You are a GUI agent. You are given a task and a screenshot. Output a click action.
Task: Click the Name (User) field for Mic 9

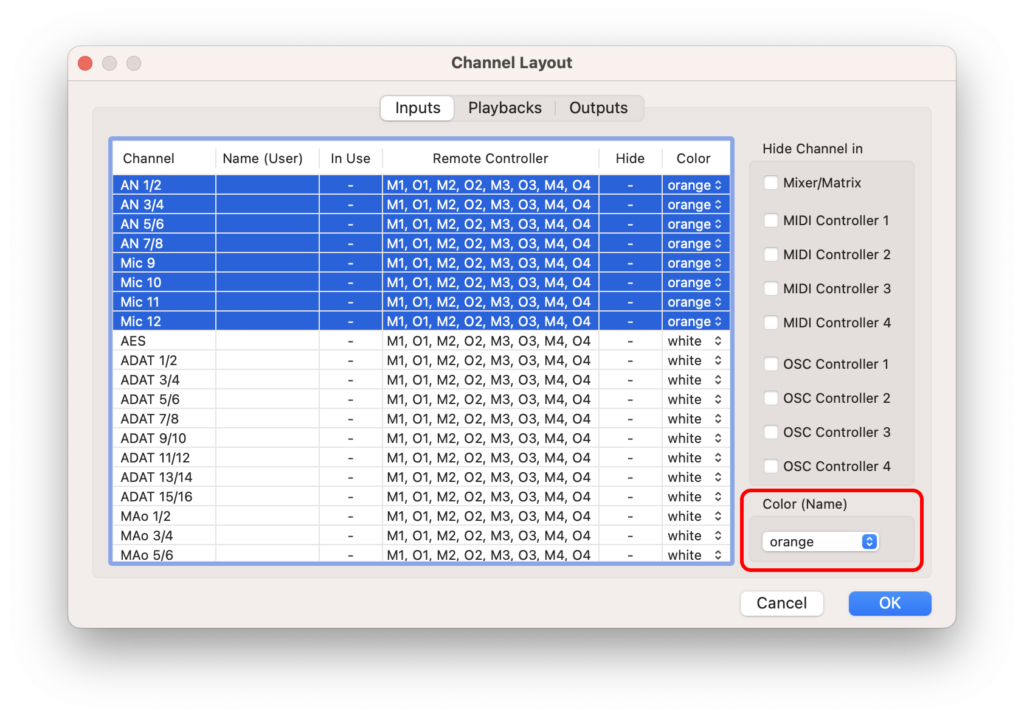267,263
